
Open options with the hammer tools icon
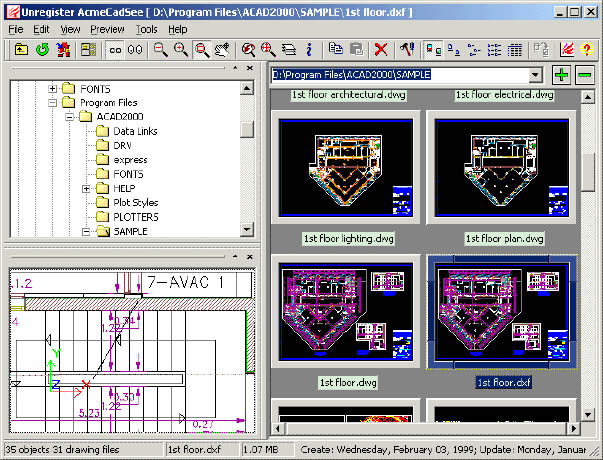(406, 50)
